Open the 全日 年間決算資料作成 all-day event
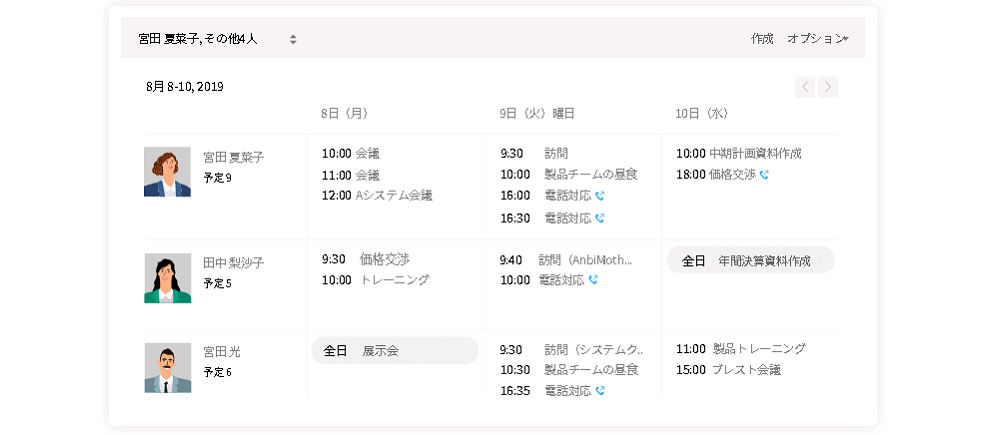This screenshot has width=1000, height=435. click(x=751, y=260)
